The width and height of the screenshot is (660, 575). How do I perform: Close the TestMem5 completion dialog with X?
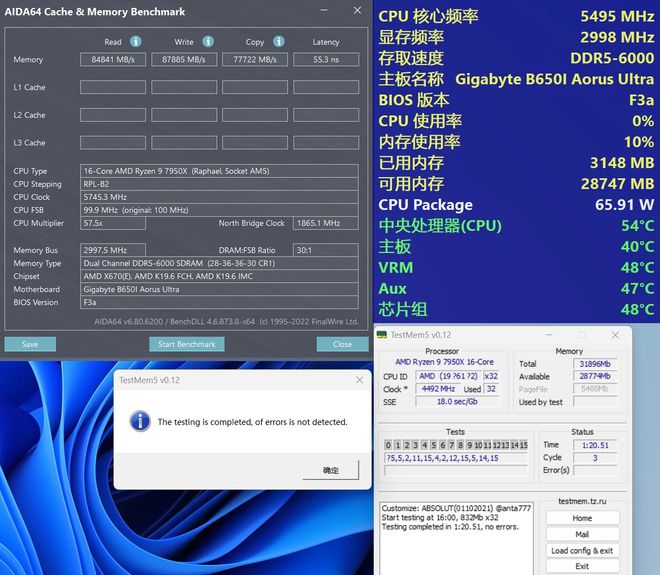pyautogui.click(x=359, y=380)
